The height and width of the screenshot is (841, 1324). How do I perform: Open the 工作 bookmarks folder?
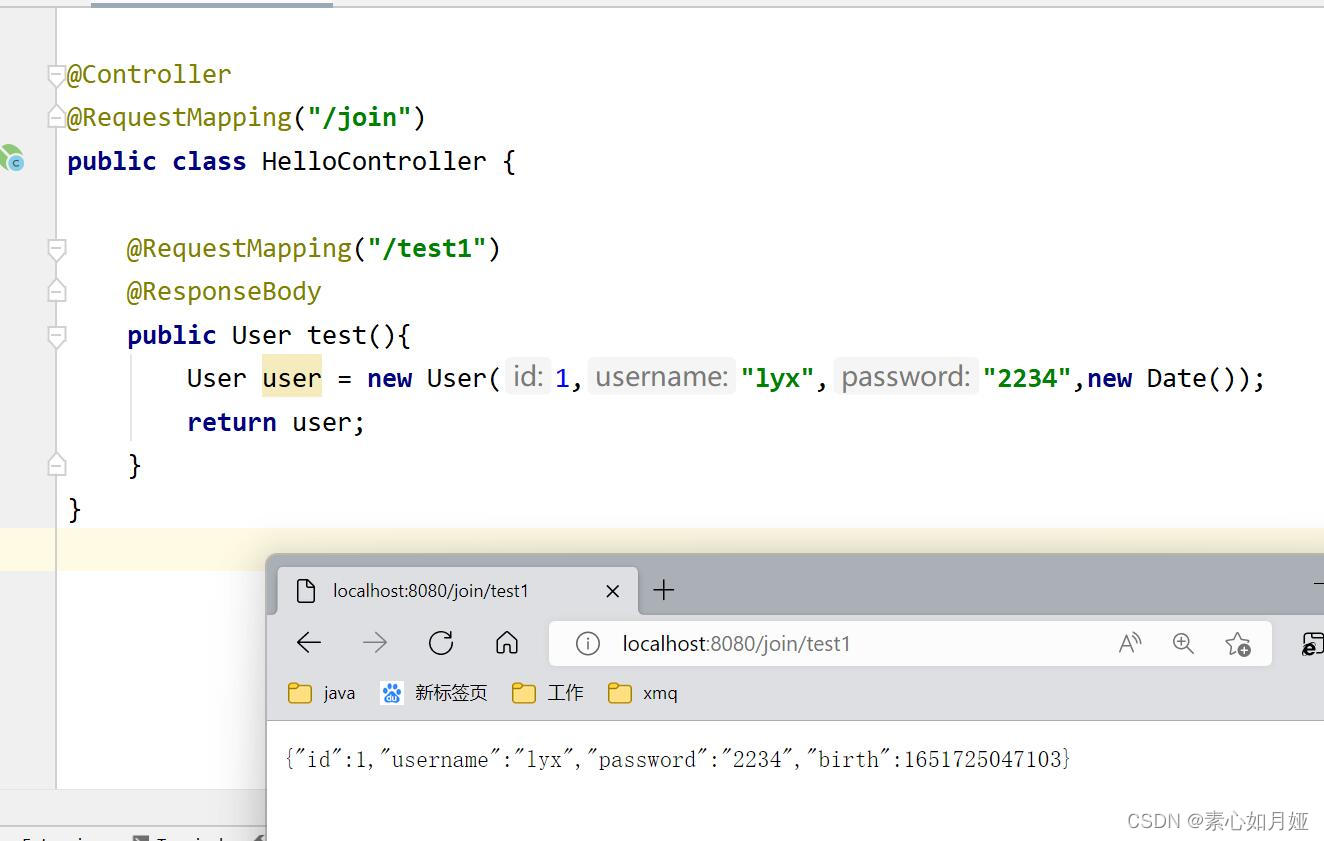point(548,693)
